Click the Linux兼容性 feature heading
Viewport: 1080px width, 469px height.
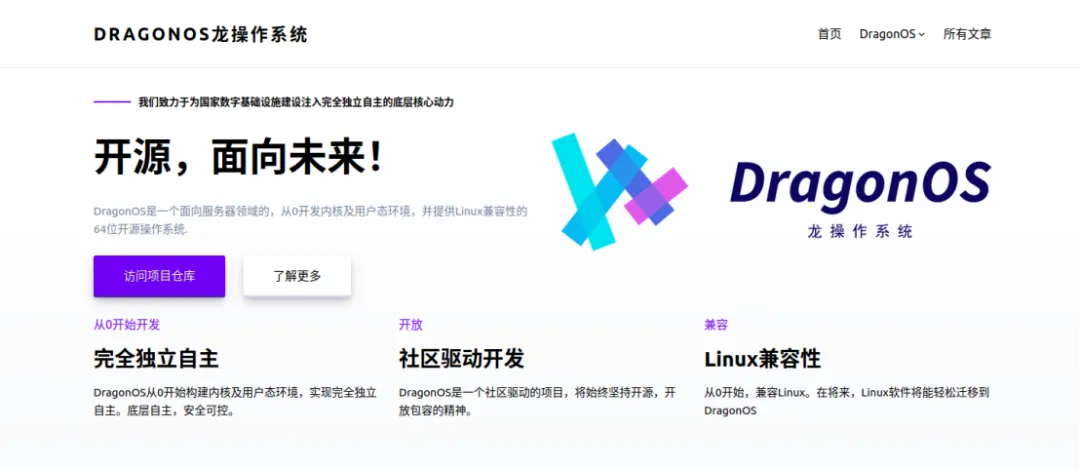click(762, 359)
